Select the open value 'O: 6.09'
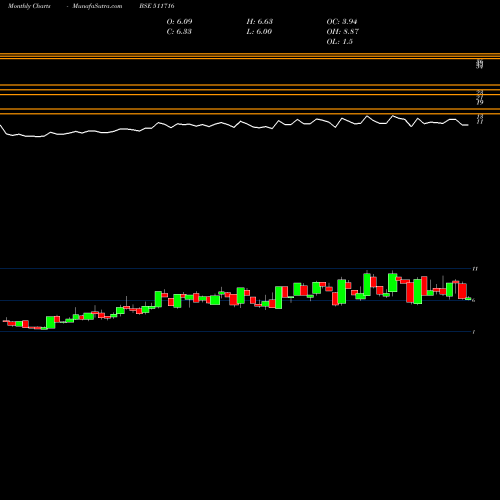 179,22
